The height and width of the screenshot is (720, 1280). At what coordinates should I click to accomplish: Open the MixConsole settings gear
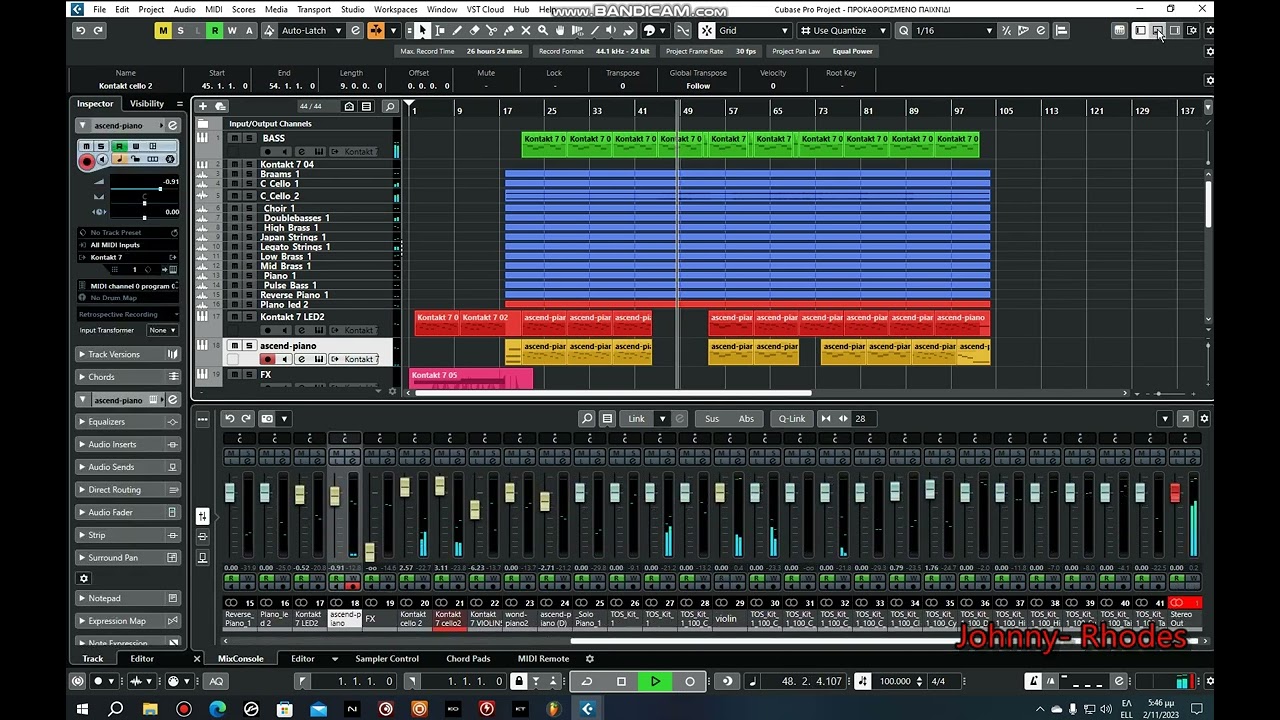point(1204,419)
